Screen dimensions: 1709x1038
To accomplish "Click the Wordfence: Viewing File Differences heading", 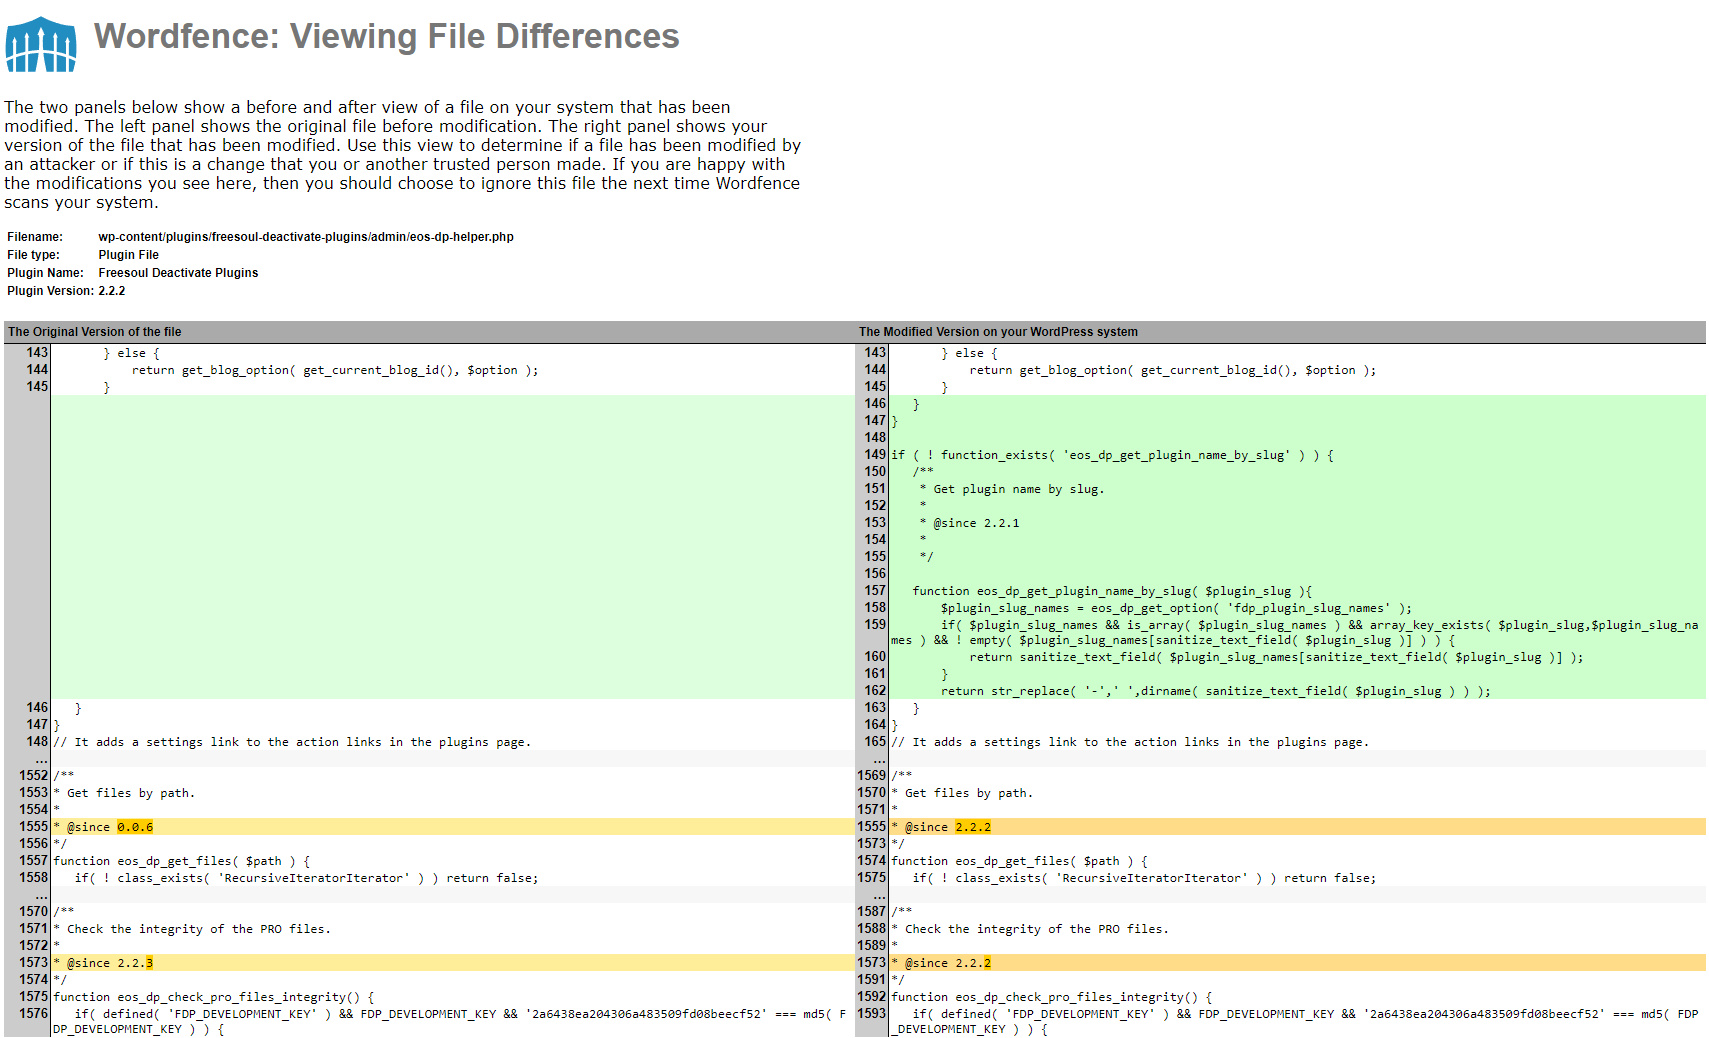I will (x=386, y=36).
